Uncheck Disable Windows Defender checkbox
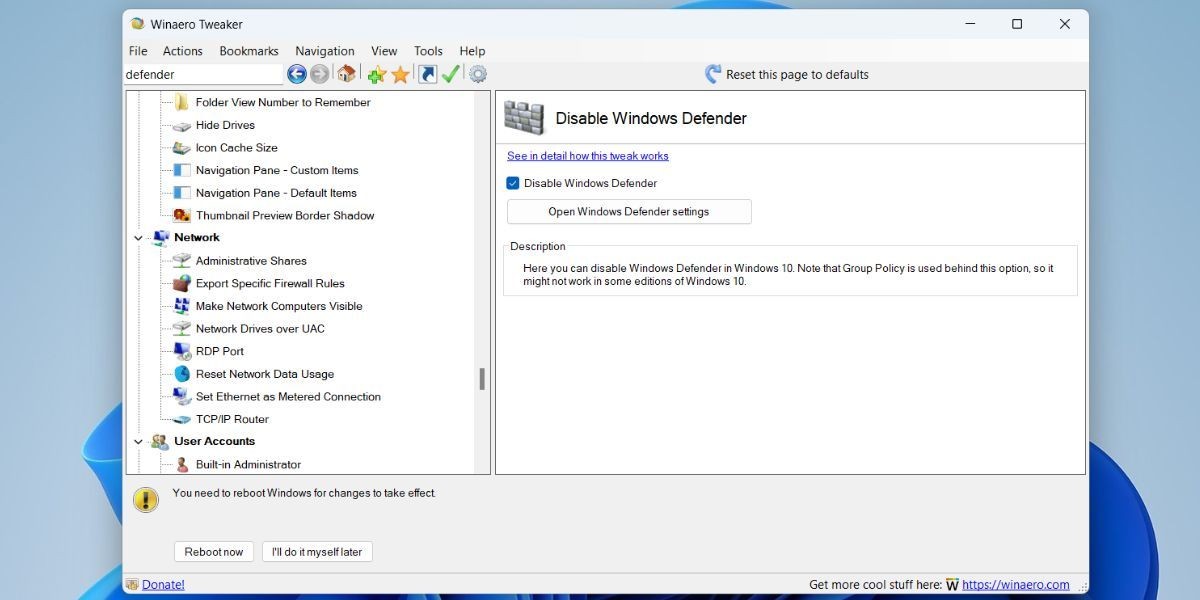Viewport: 1200px width, 600px height. tap(513, 183)
